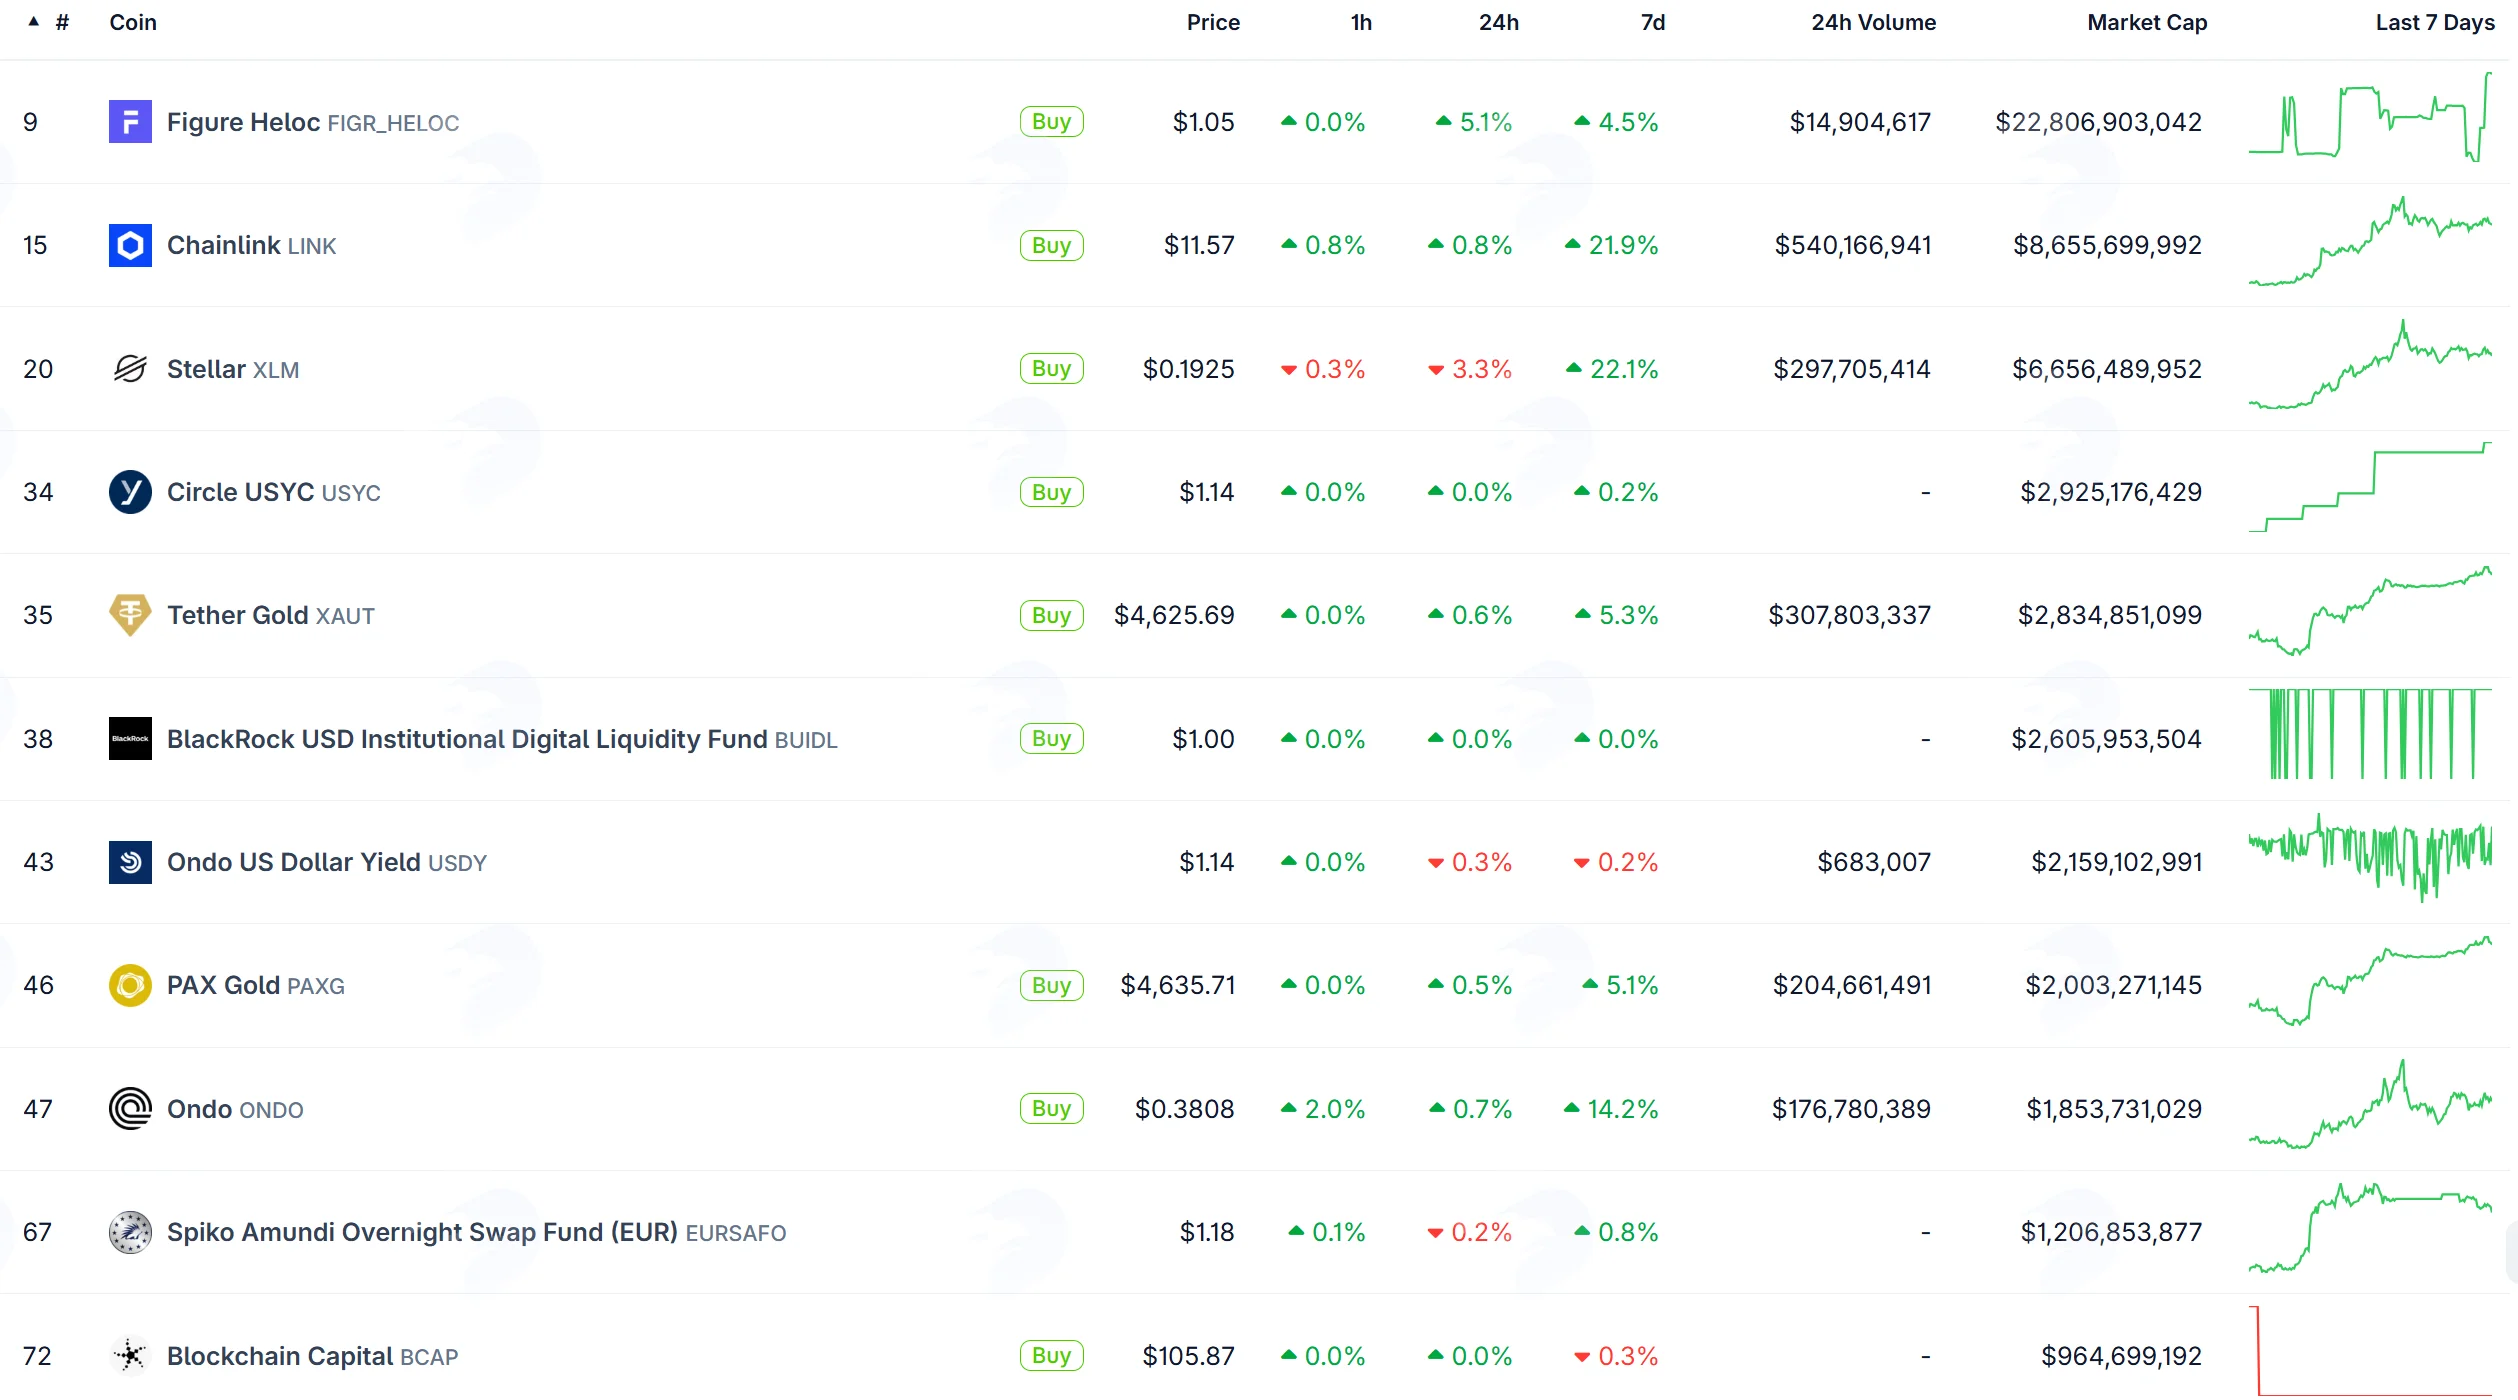Click the Blockchain Capital BCAP logo
Screen dimensions: 2518x1400
(x=130, y=1356)
